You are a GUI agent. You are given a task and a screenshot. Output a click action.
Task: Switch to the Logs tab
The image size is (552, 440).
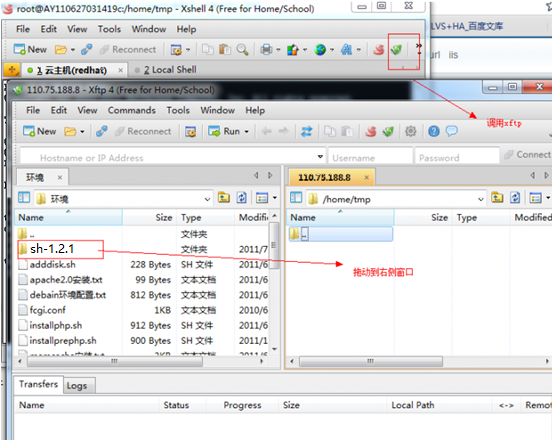(x=77, y=386)
